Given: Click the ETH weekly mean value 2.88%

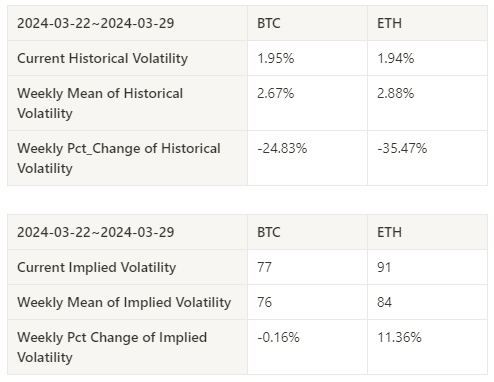Looking at the screenshot, I should (395, 93).
